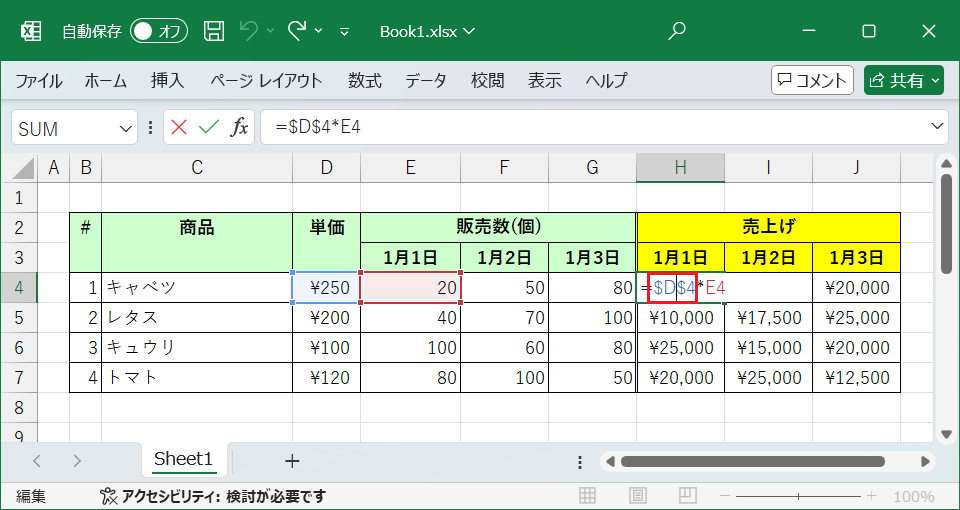Expand the Name Box dropdown
The image size is (960, 510).
(126, 128)
